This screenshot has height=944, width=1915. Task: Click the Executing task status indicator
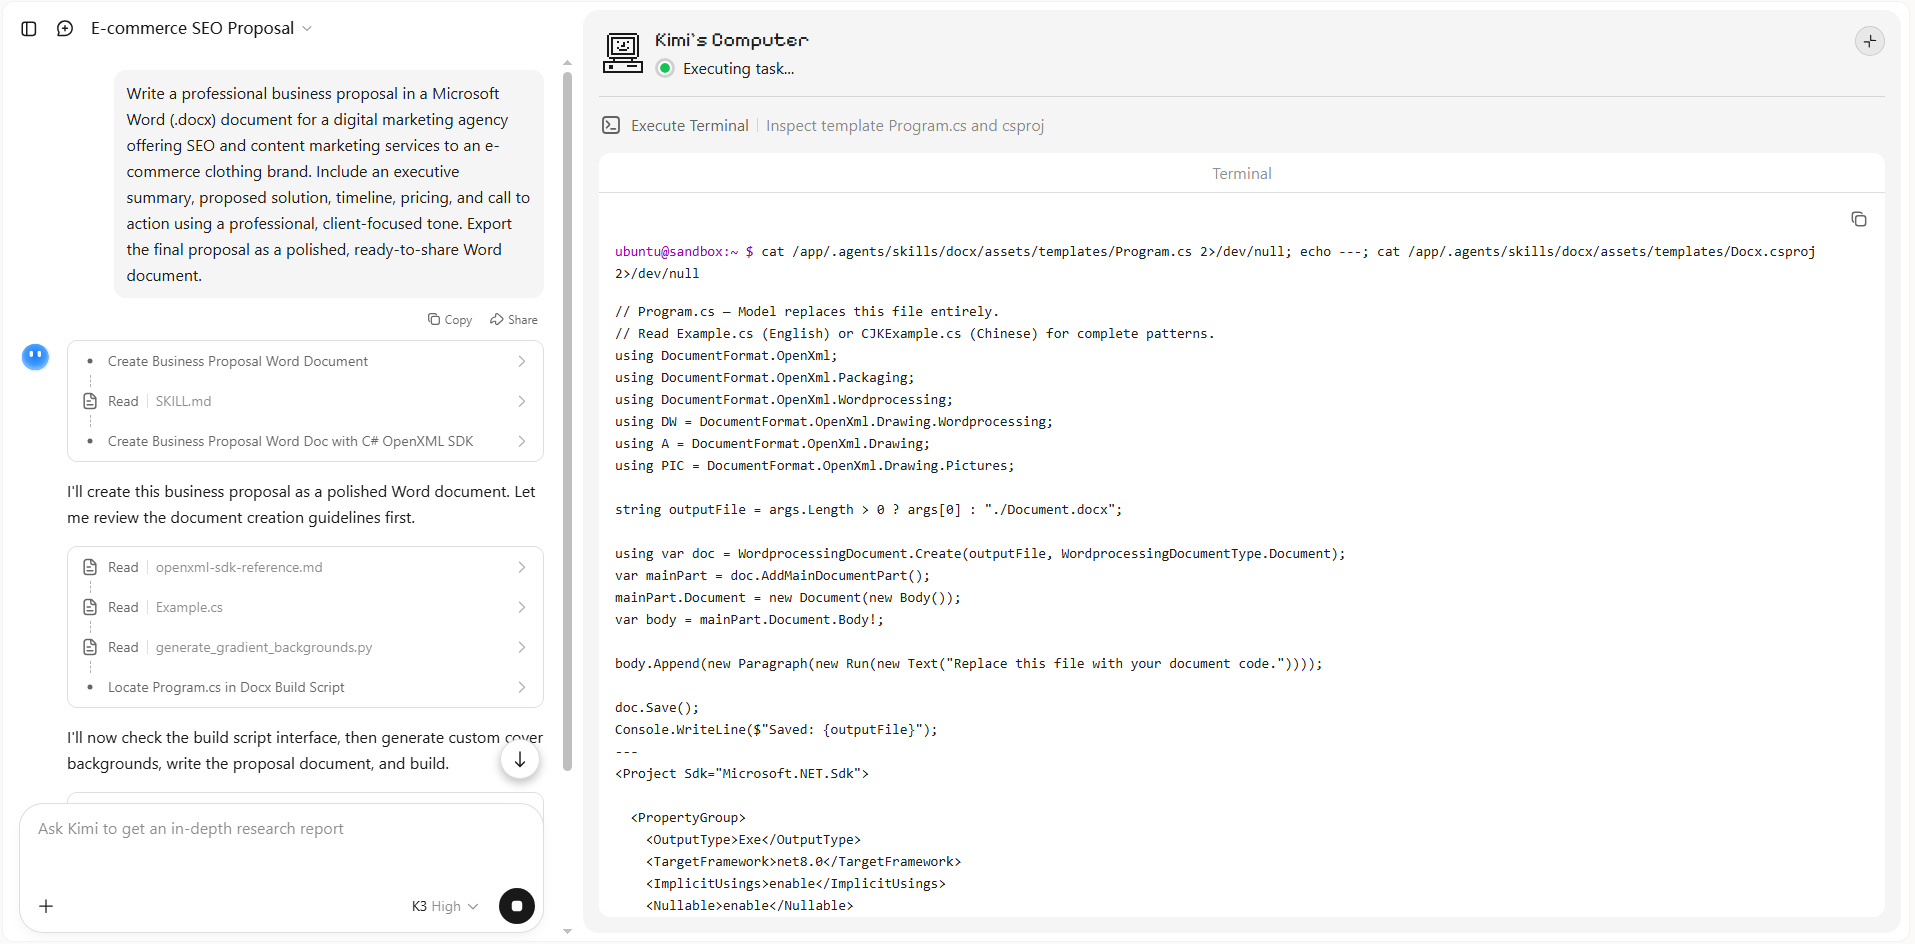665,69
